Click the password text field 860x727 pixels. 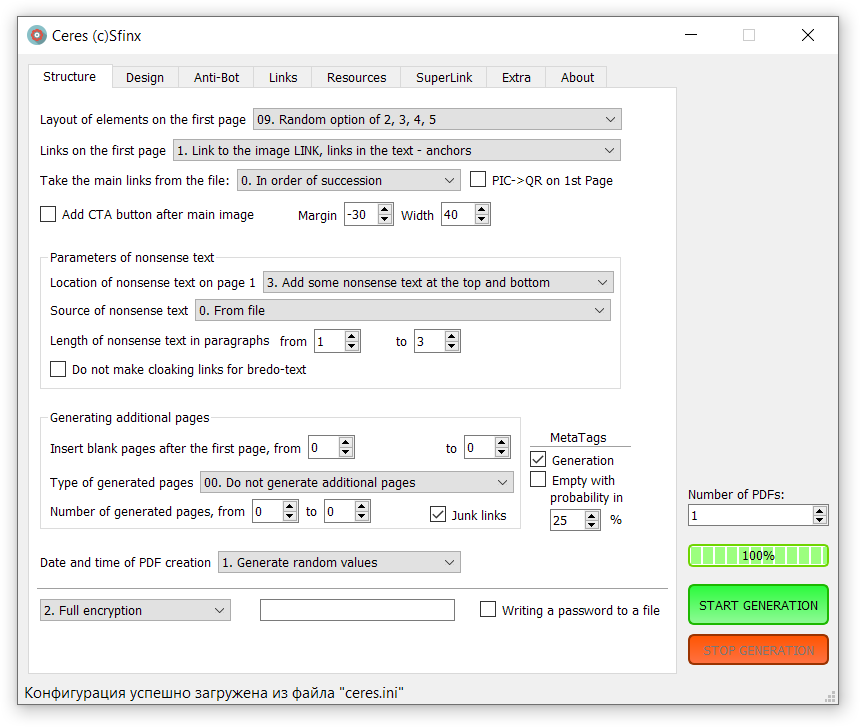click(x=357, y=610)
